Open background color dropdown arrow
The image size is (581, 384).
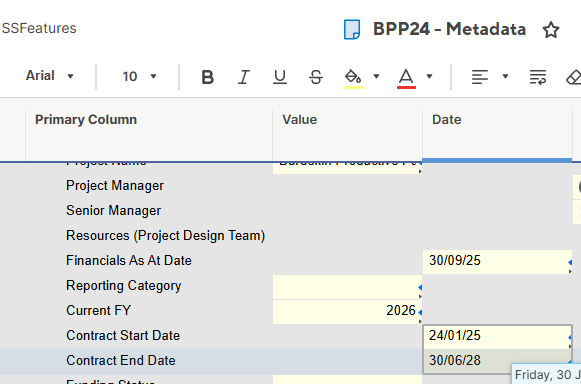(x=376, y=76)
